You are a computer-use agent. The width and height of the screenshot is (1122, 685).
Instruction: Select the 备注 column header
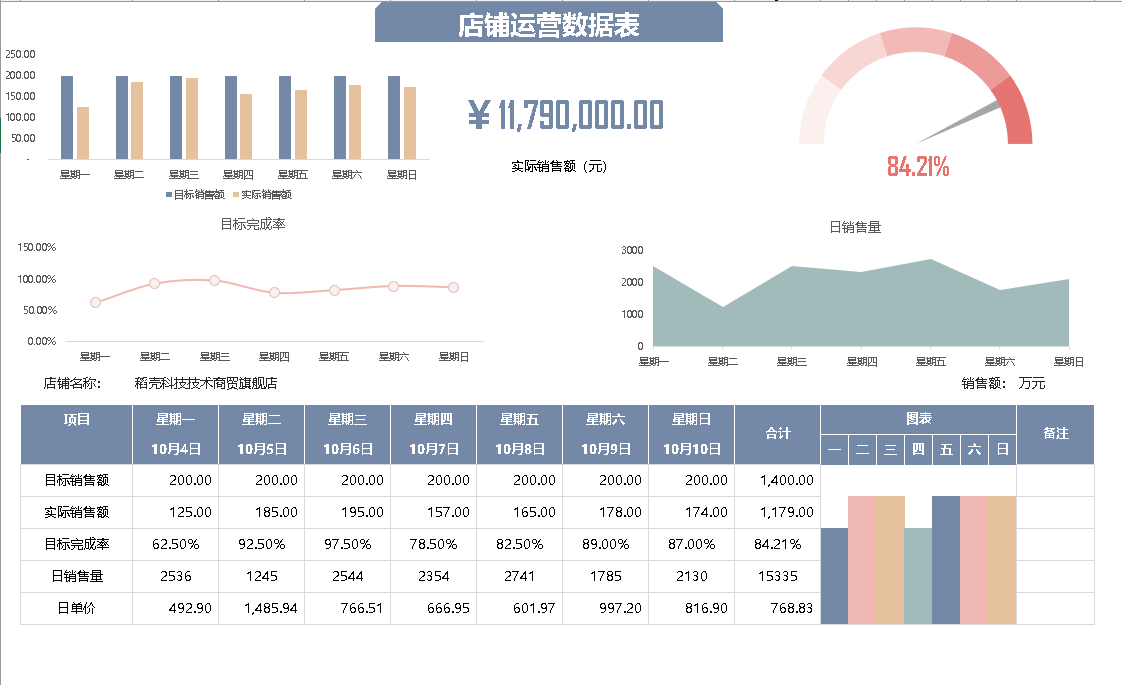(1055, 434)
